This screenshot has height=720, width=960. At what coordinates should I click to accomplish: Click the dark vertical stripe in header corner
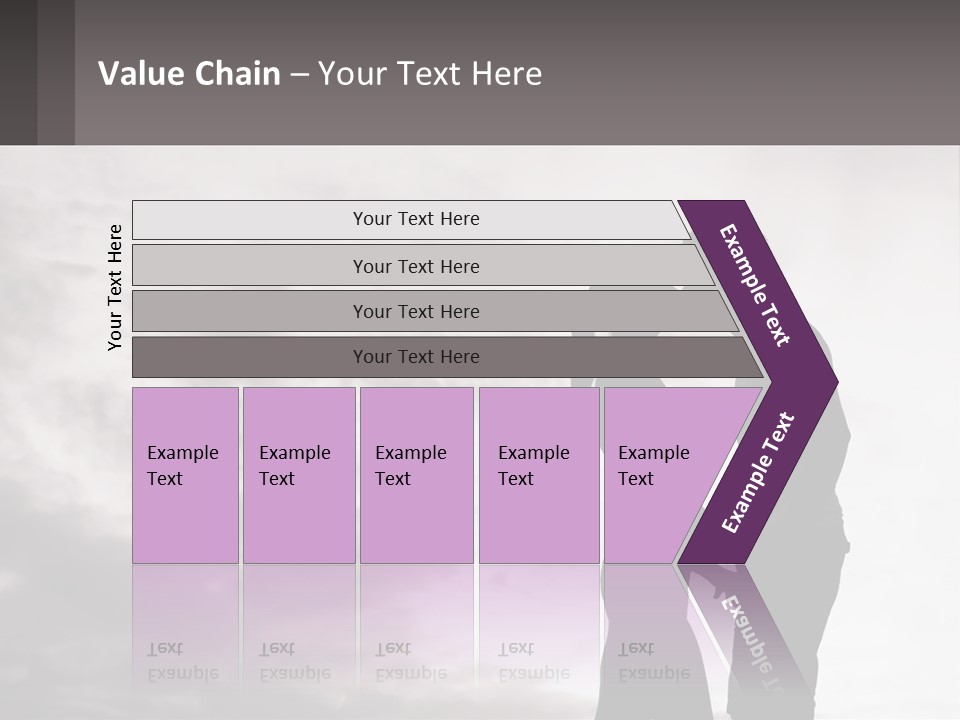(x=56, y=72)
